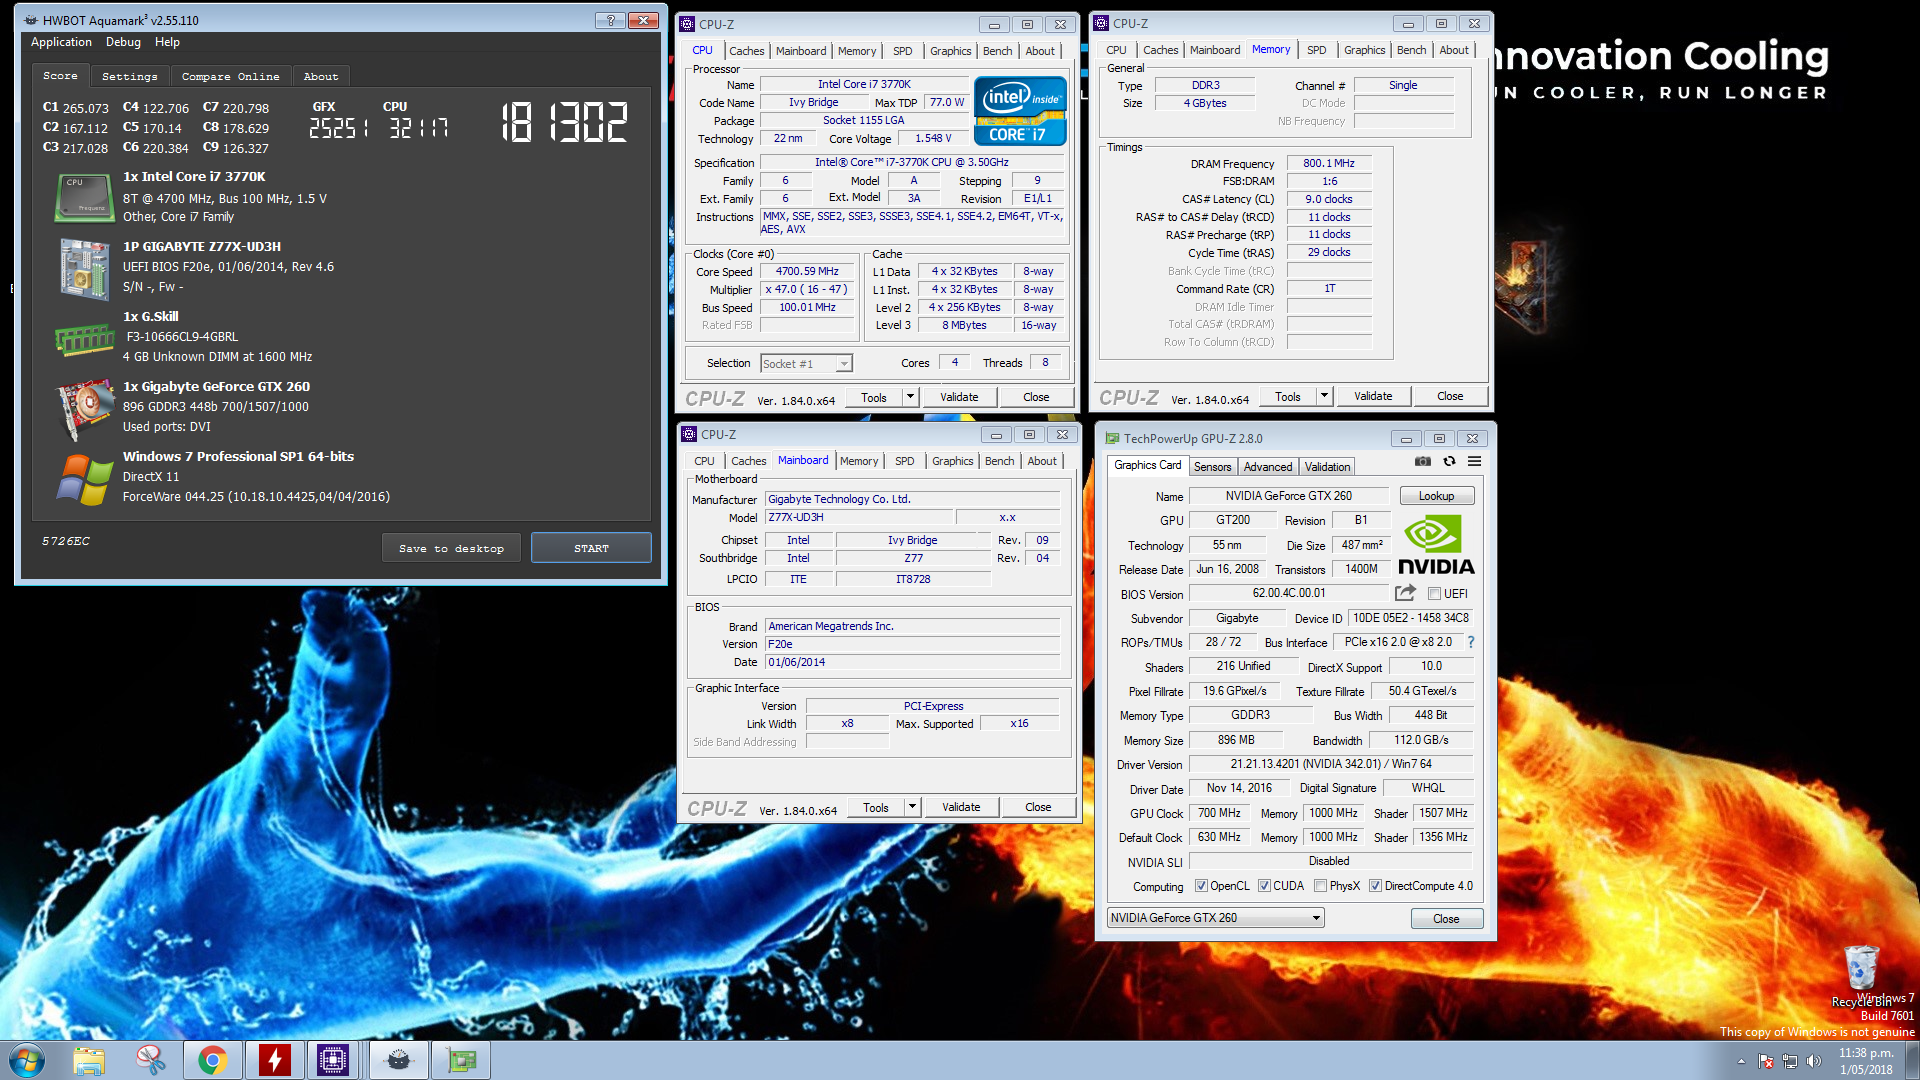Open the Recycle Bin desktop icon
1920x1080 pixels.
1861,975
